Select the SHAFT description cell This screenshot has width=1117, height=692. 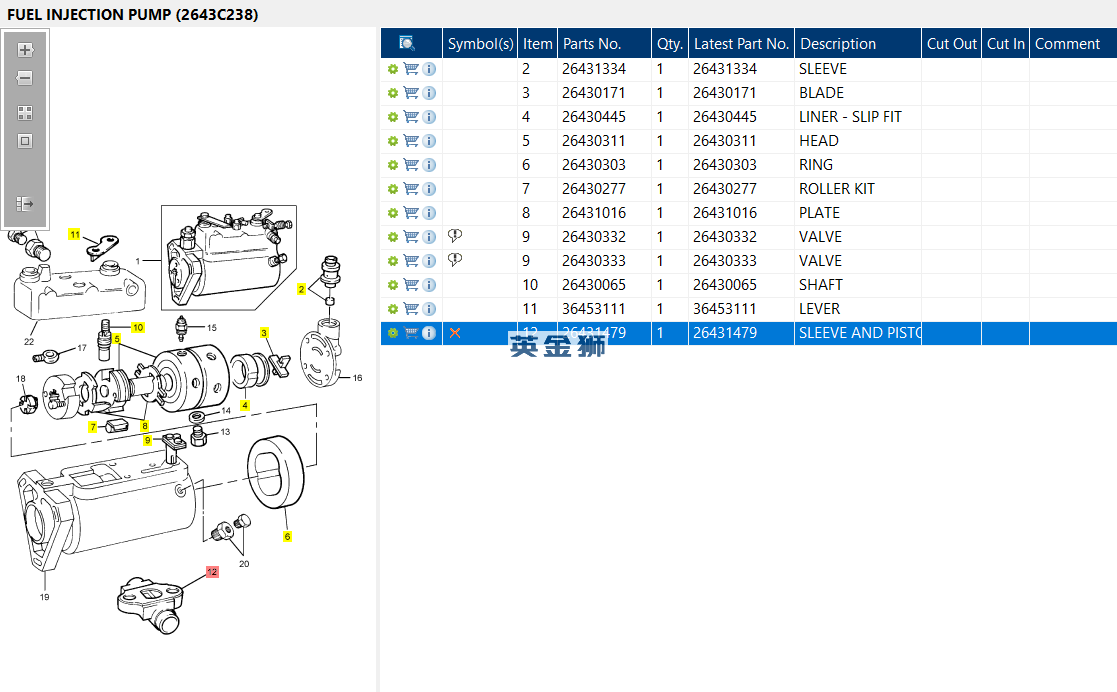(x=821, y=285)
